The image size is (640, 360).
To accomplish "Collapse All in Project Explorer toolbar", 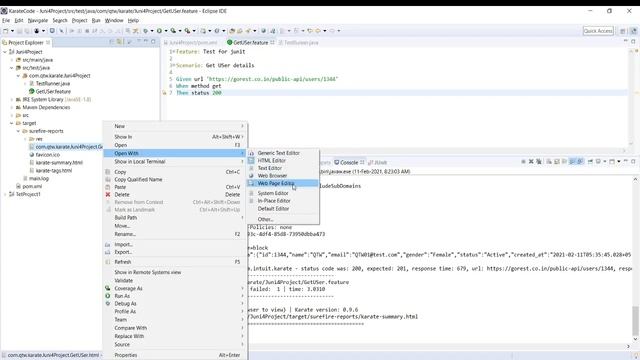I will click(x=111, y=42).
